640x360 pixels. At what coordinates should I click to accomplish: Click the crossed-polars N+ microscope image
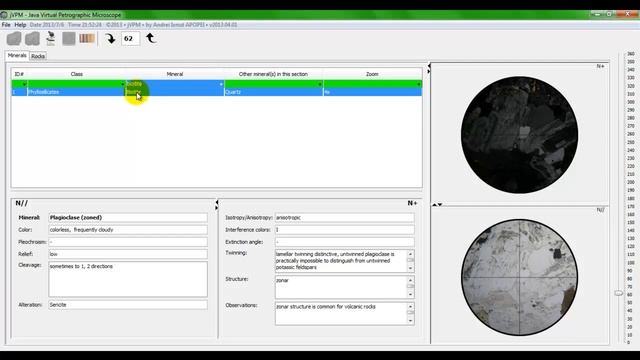pyautogui.click(x=519, y=135)
